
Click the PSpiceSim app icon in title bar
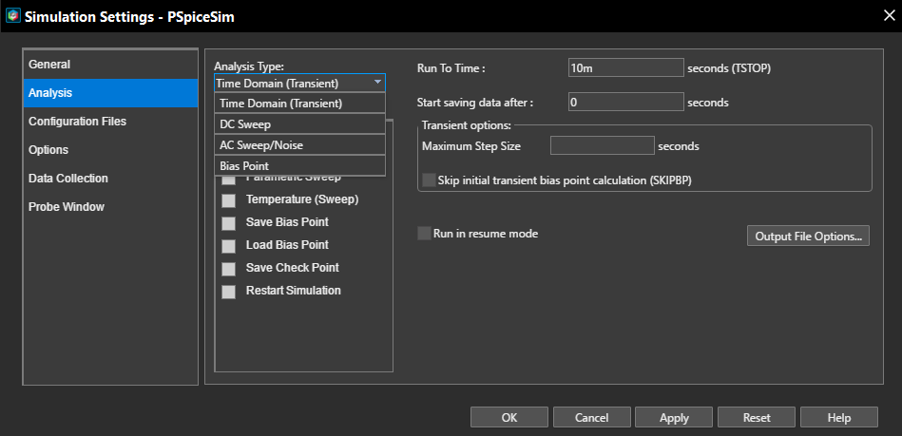[x=12, y=16]
